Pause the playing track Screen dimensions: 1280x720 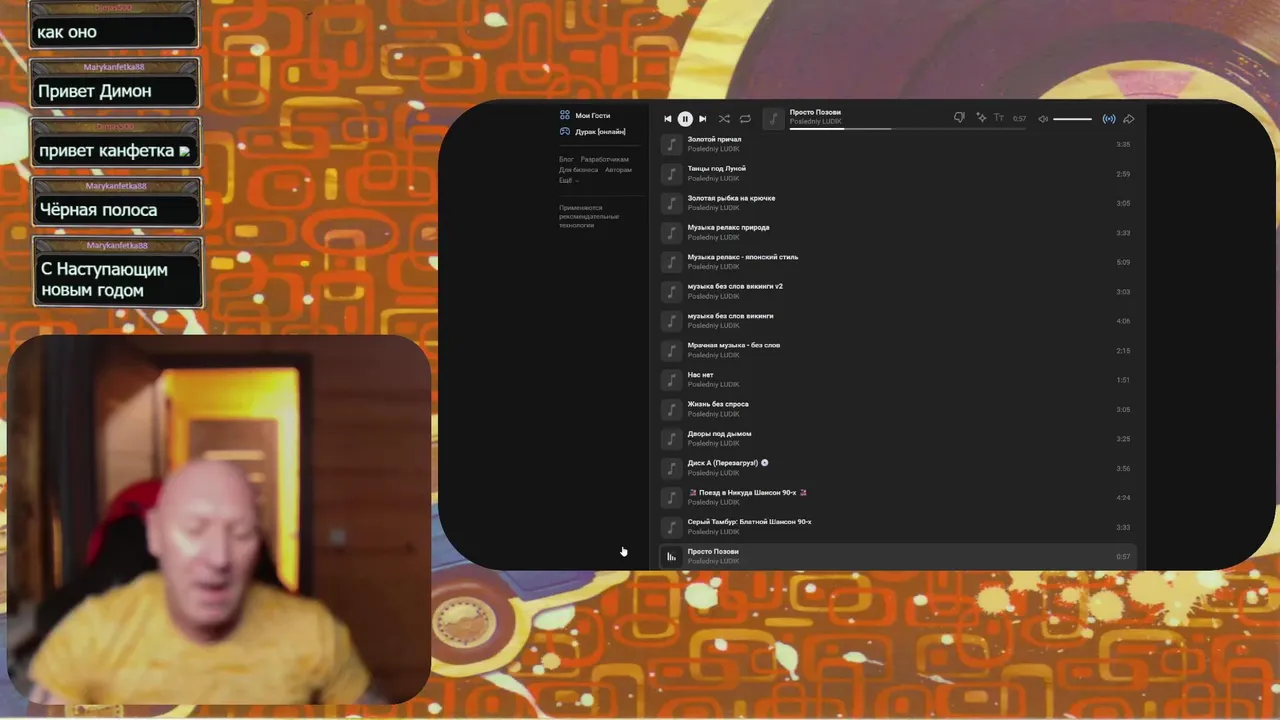[685, 119]
